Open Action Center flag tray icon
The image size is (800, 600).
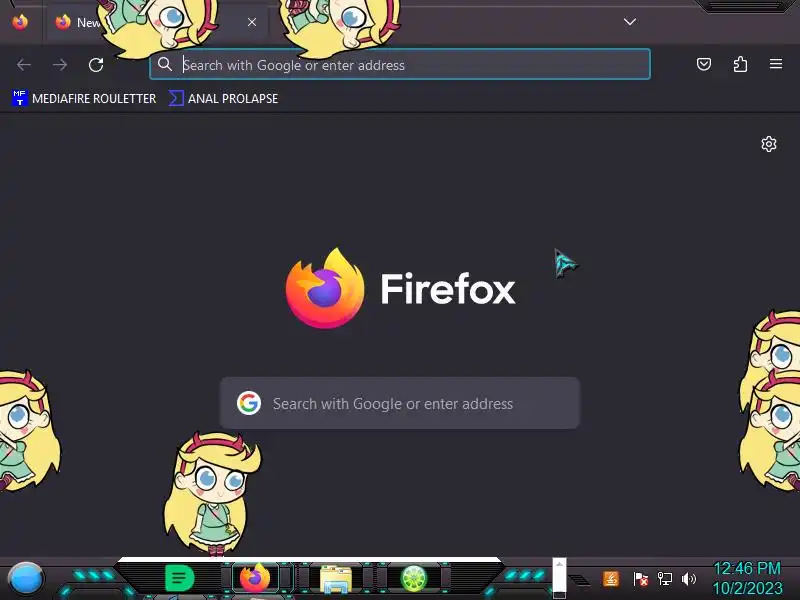640,579
